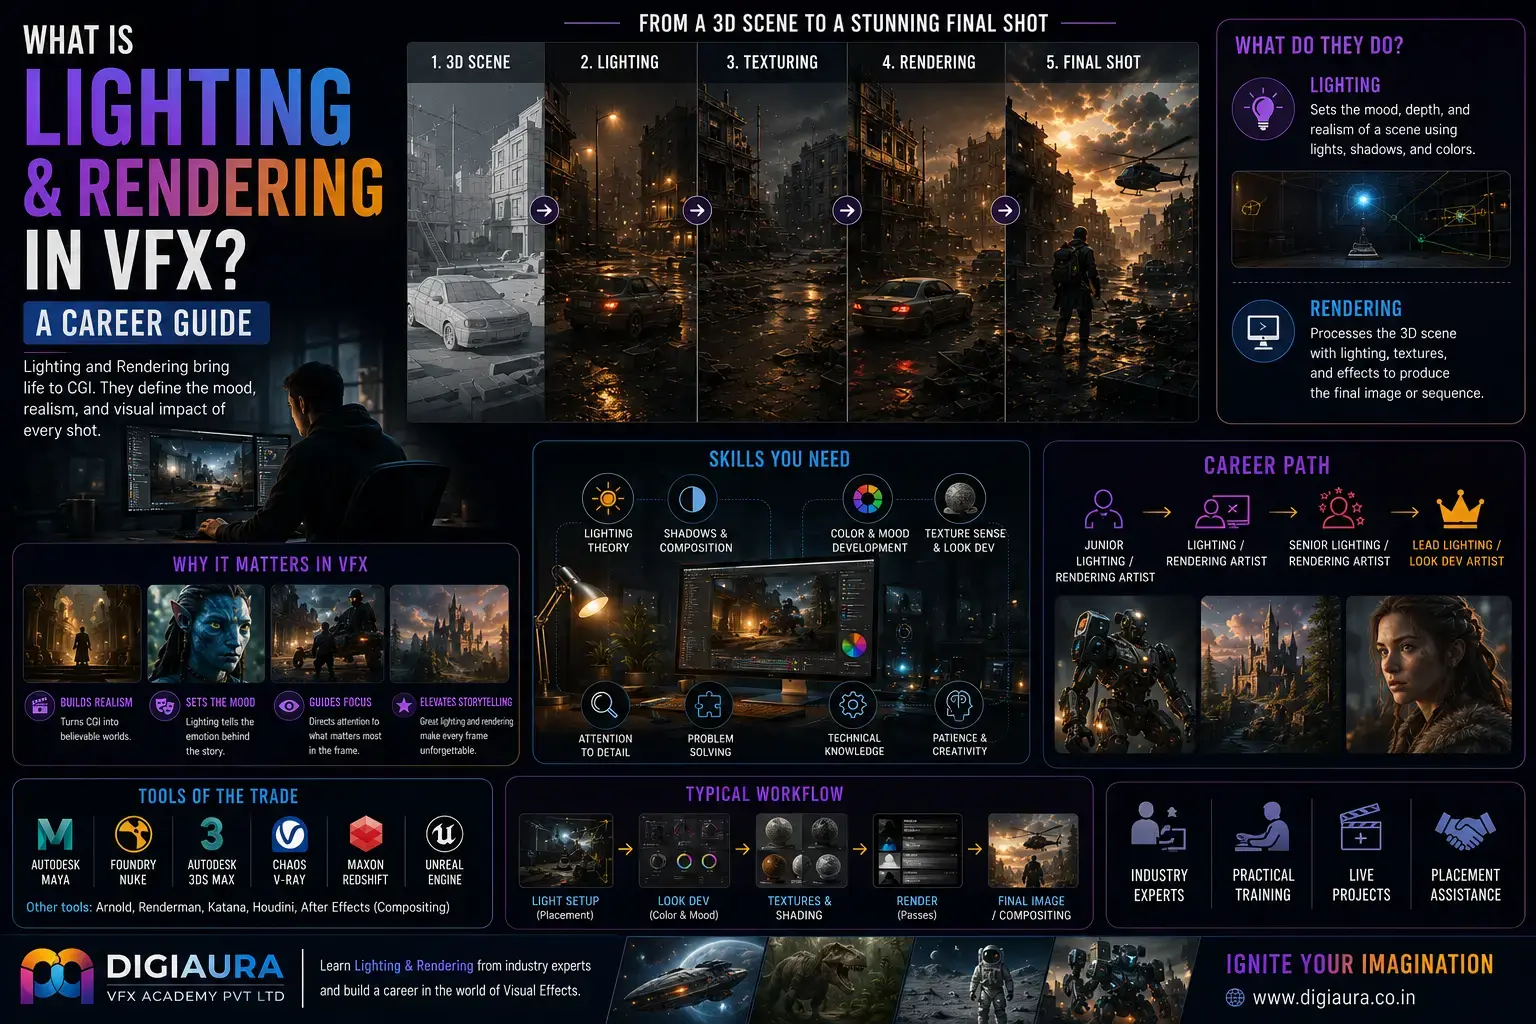Screen dimensions: 1536x1024
Task: Open the woman portrait in Career Path
Action: click(1428, 675)
